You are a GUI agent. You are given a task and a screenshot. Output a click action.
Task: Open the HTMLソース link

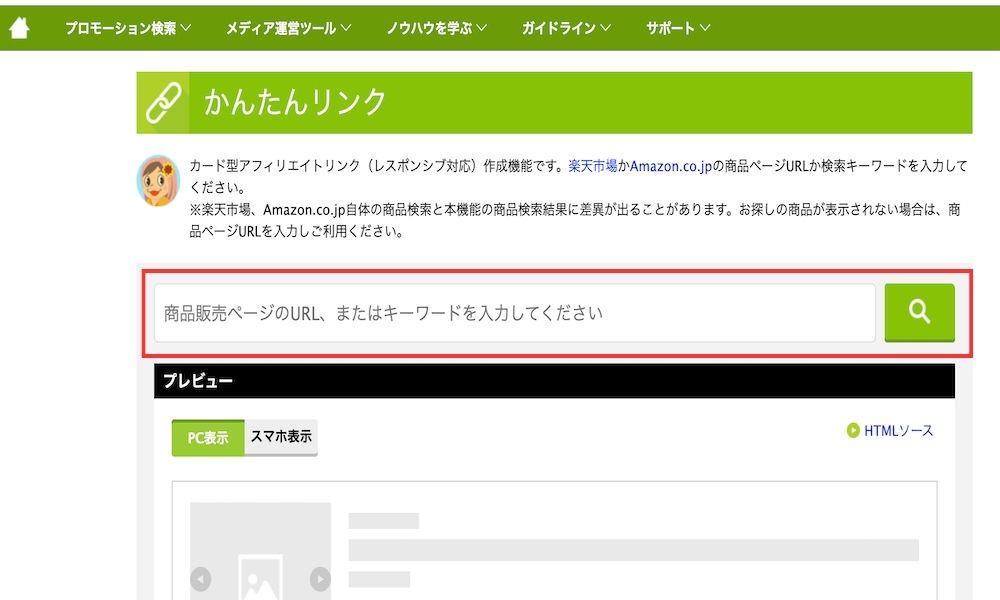click(x=890, y=431)
